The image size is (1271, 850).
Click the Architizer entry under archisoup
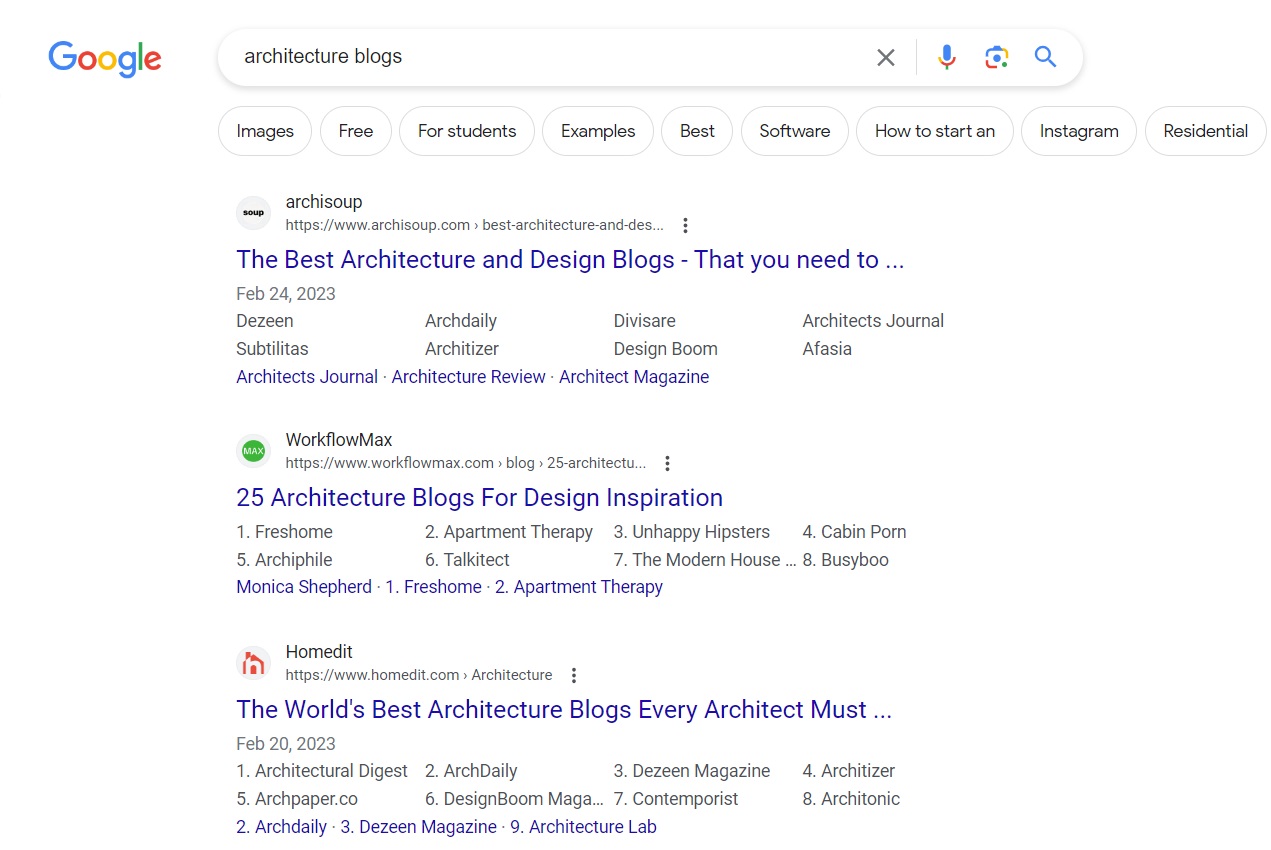click(462, 349)
